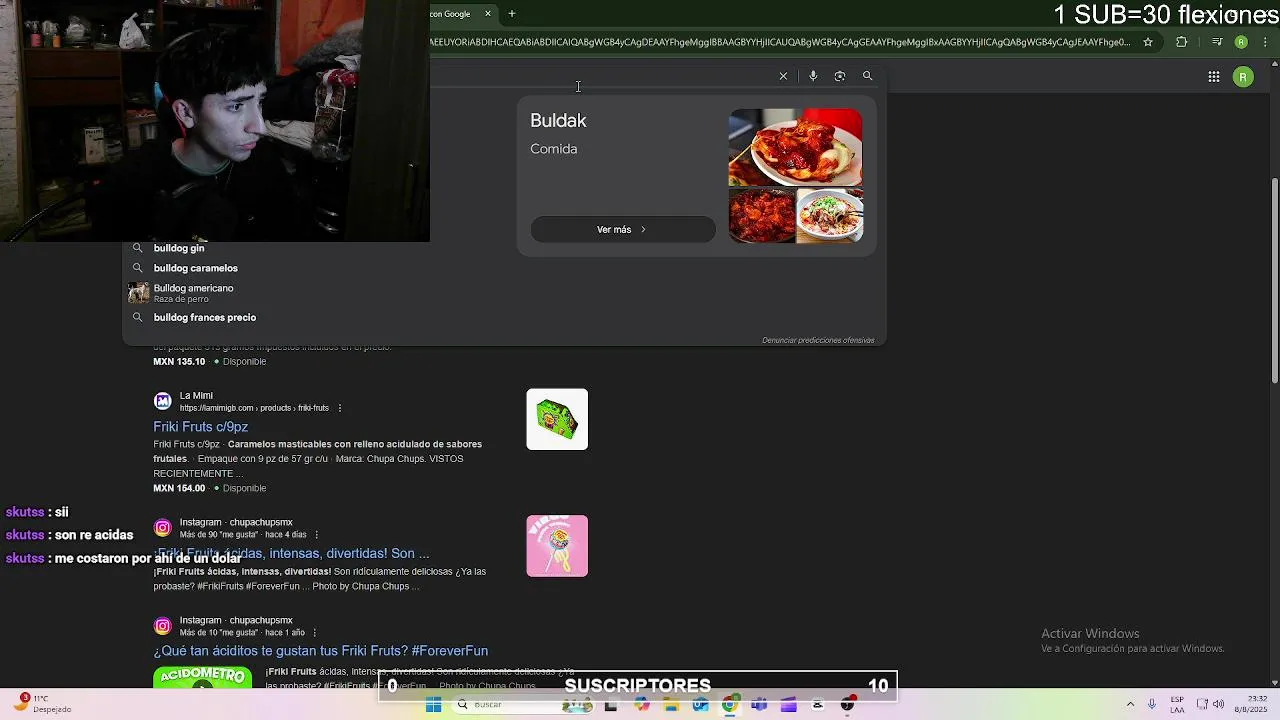Open La Mimi result options menu
Viewport: 1280px width, 720px height.
pos(340,408)
